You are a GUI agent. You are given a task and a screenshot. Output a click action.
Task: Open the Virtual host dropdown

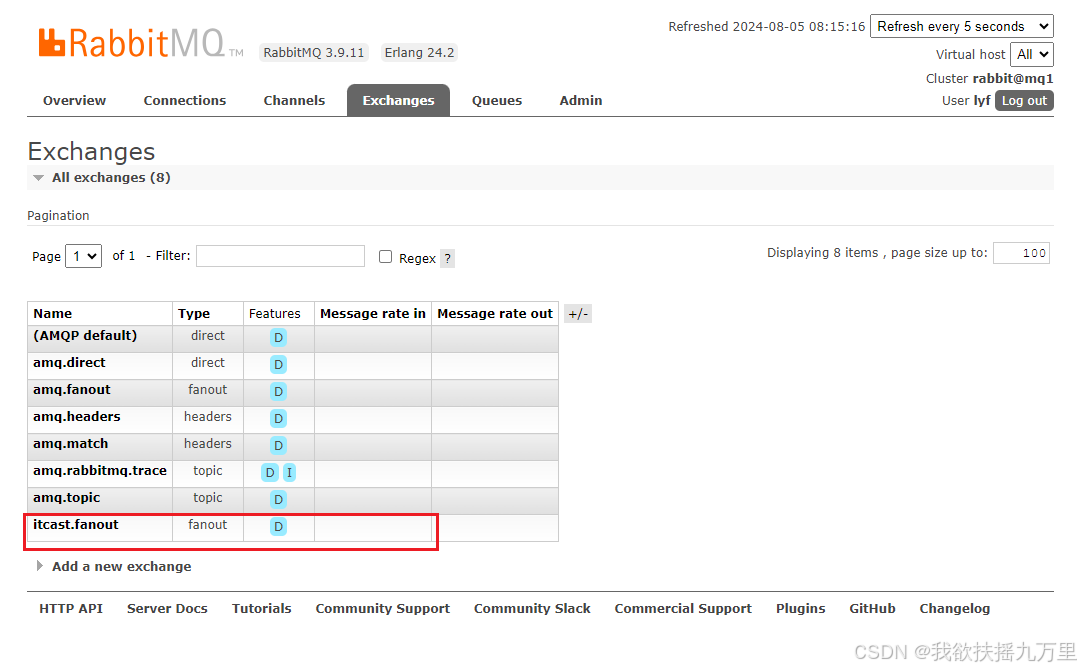pos(1031,54)
